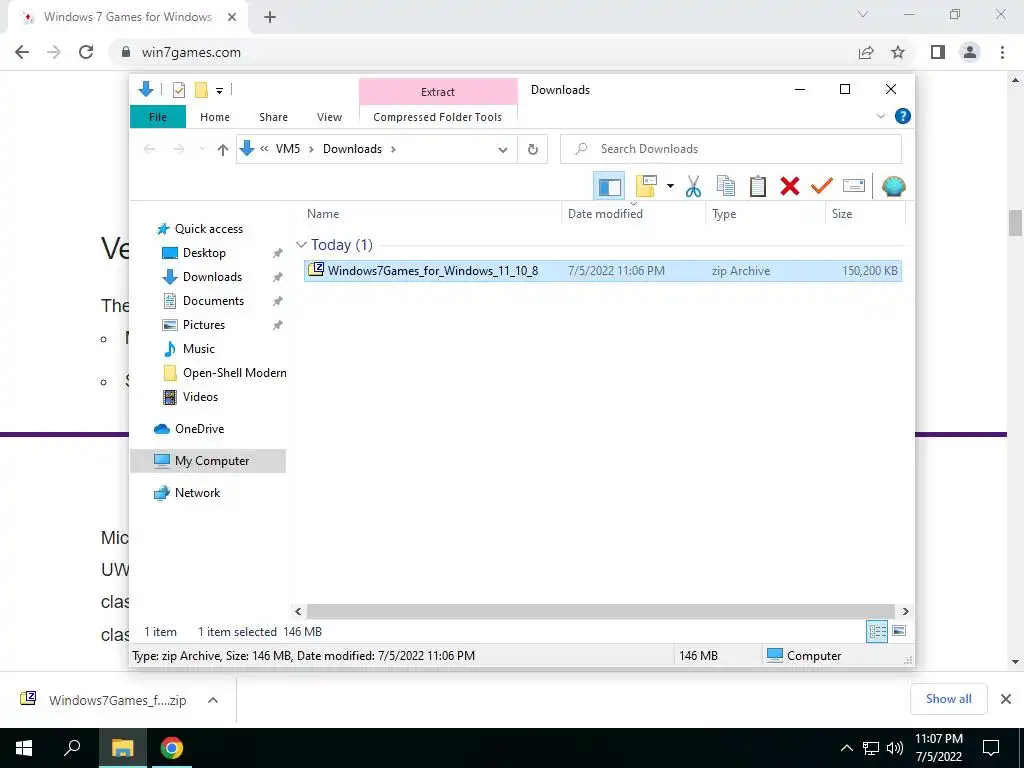Open the Home ribbon tab
This screenshot has height=768, width=1024.
tap(215, 117)
